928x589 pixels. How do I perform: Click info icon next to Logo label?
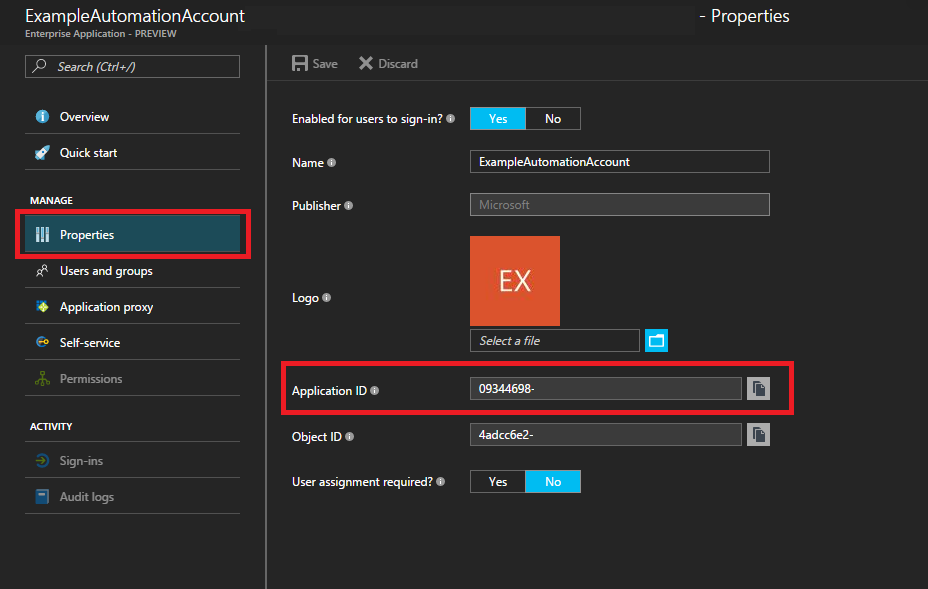(x=326, y=298)
